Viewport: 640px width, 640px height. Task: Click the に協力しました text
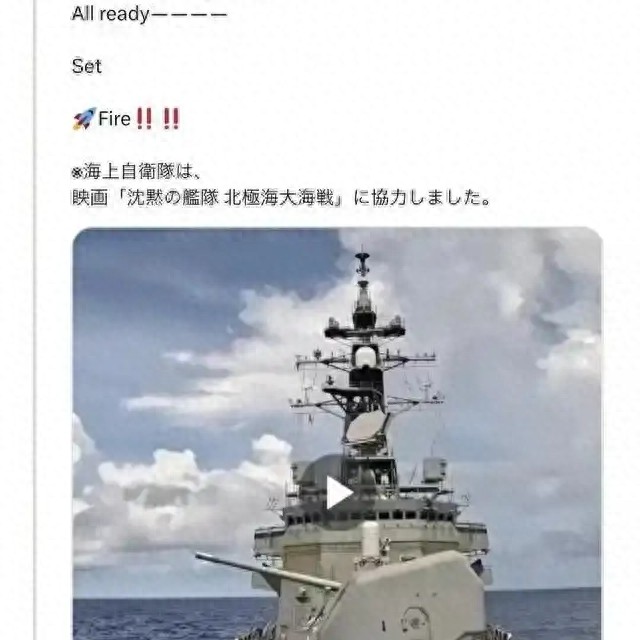click(x=422, y=198)
